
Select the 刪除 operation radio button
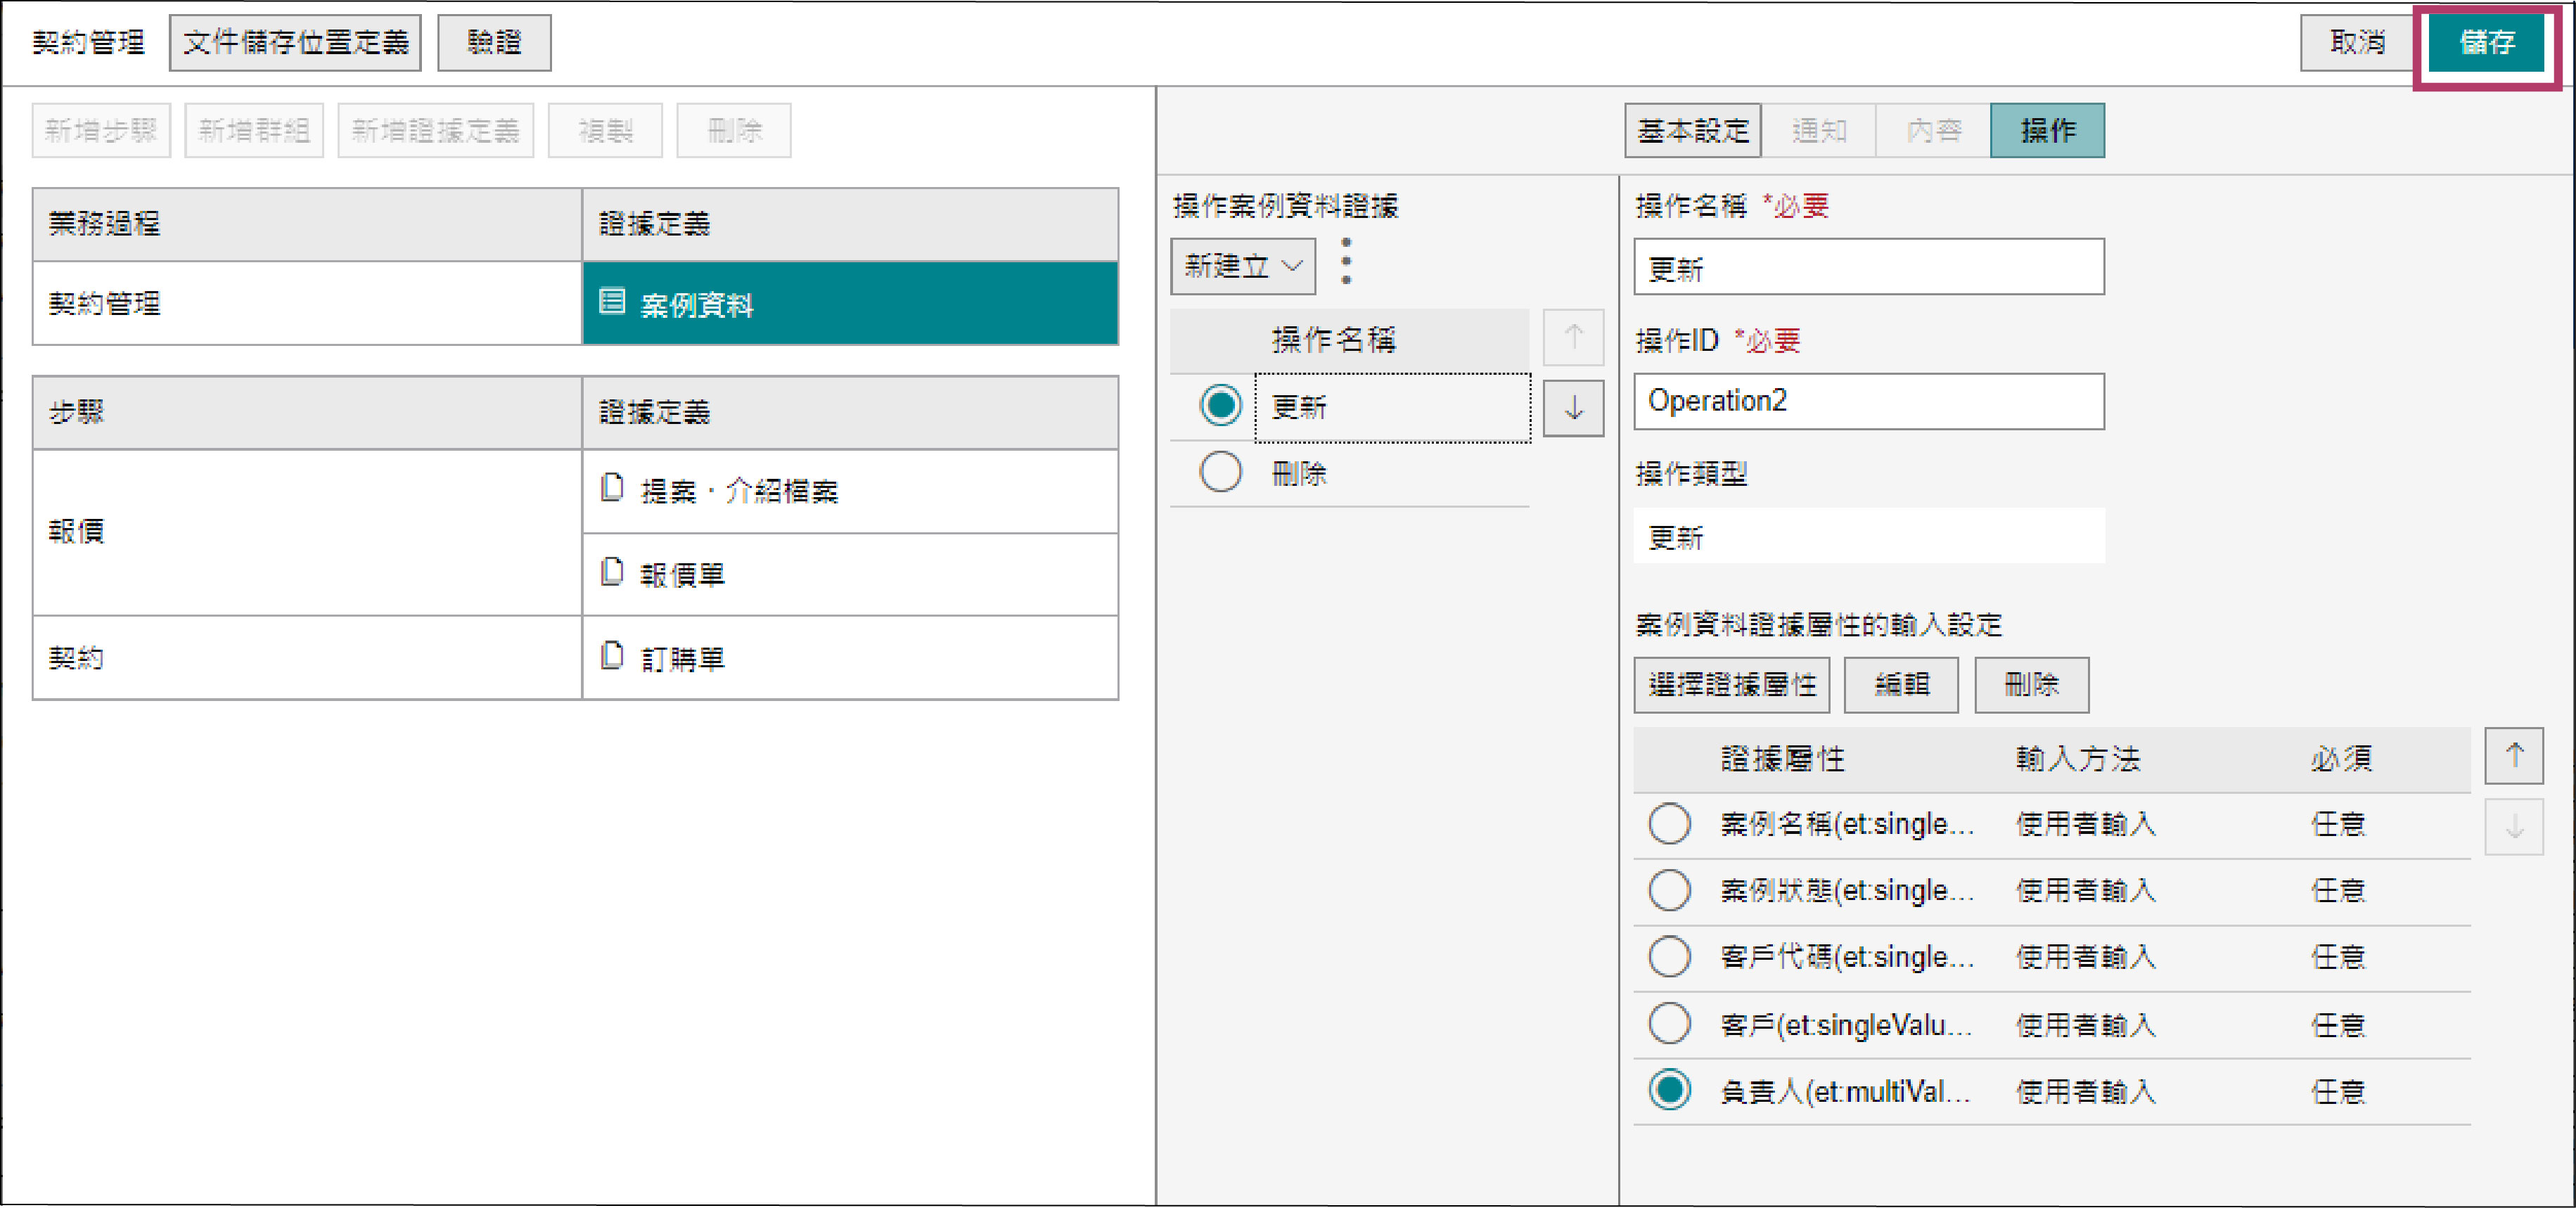tap(1220, 472)
